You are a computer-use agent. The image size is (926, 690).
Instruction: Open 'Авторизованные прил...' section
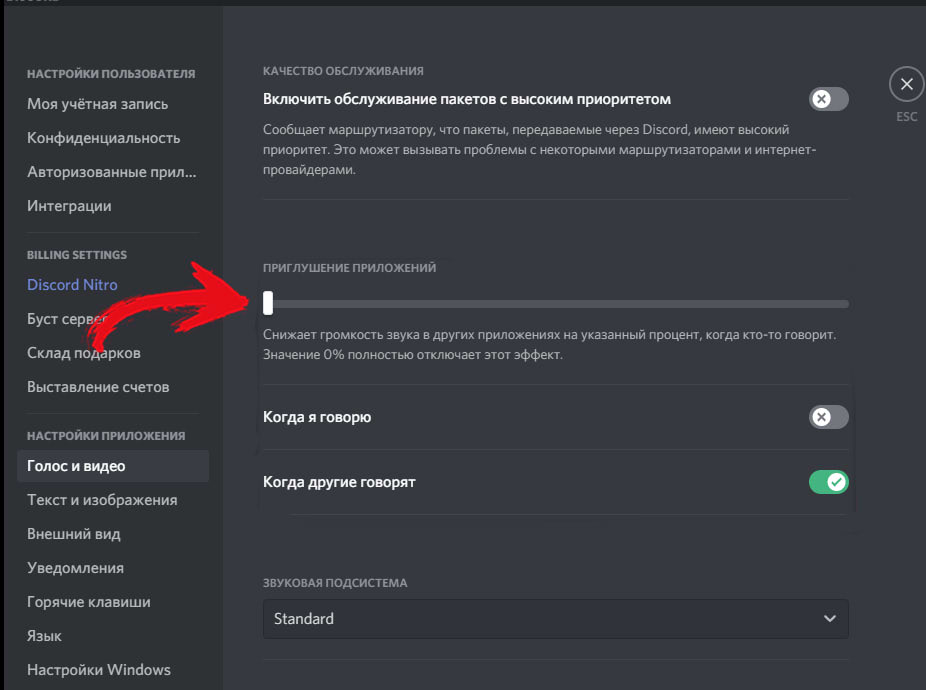pos(112,172)
